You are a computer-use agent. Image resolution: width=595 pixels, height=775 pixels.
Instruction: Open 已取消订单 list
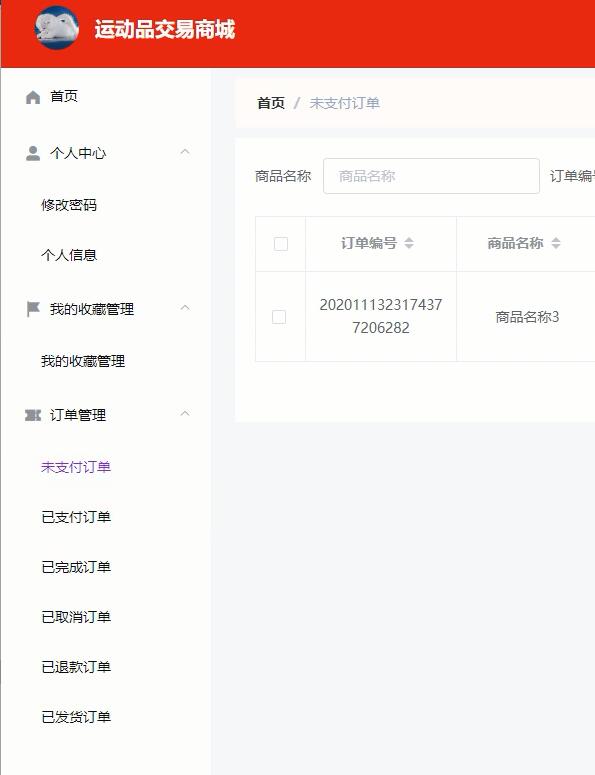[76, 617]
